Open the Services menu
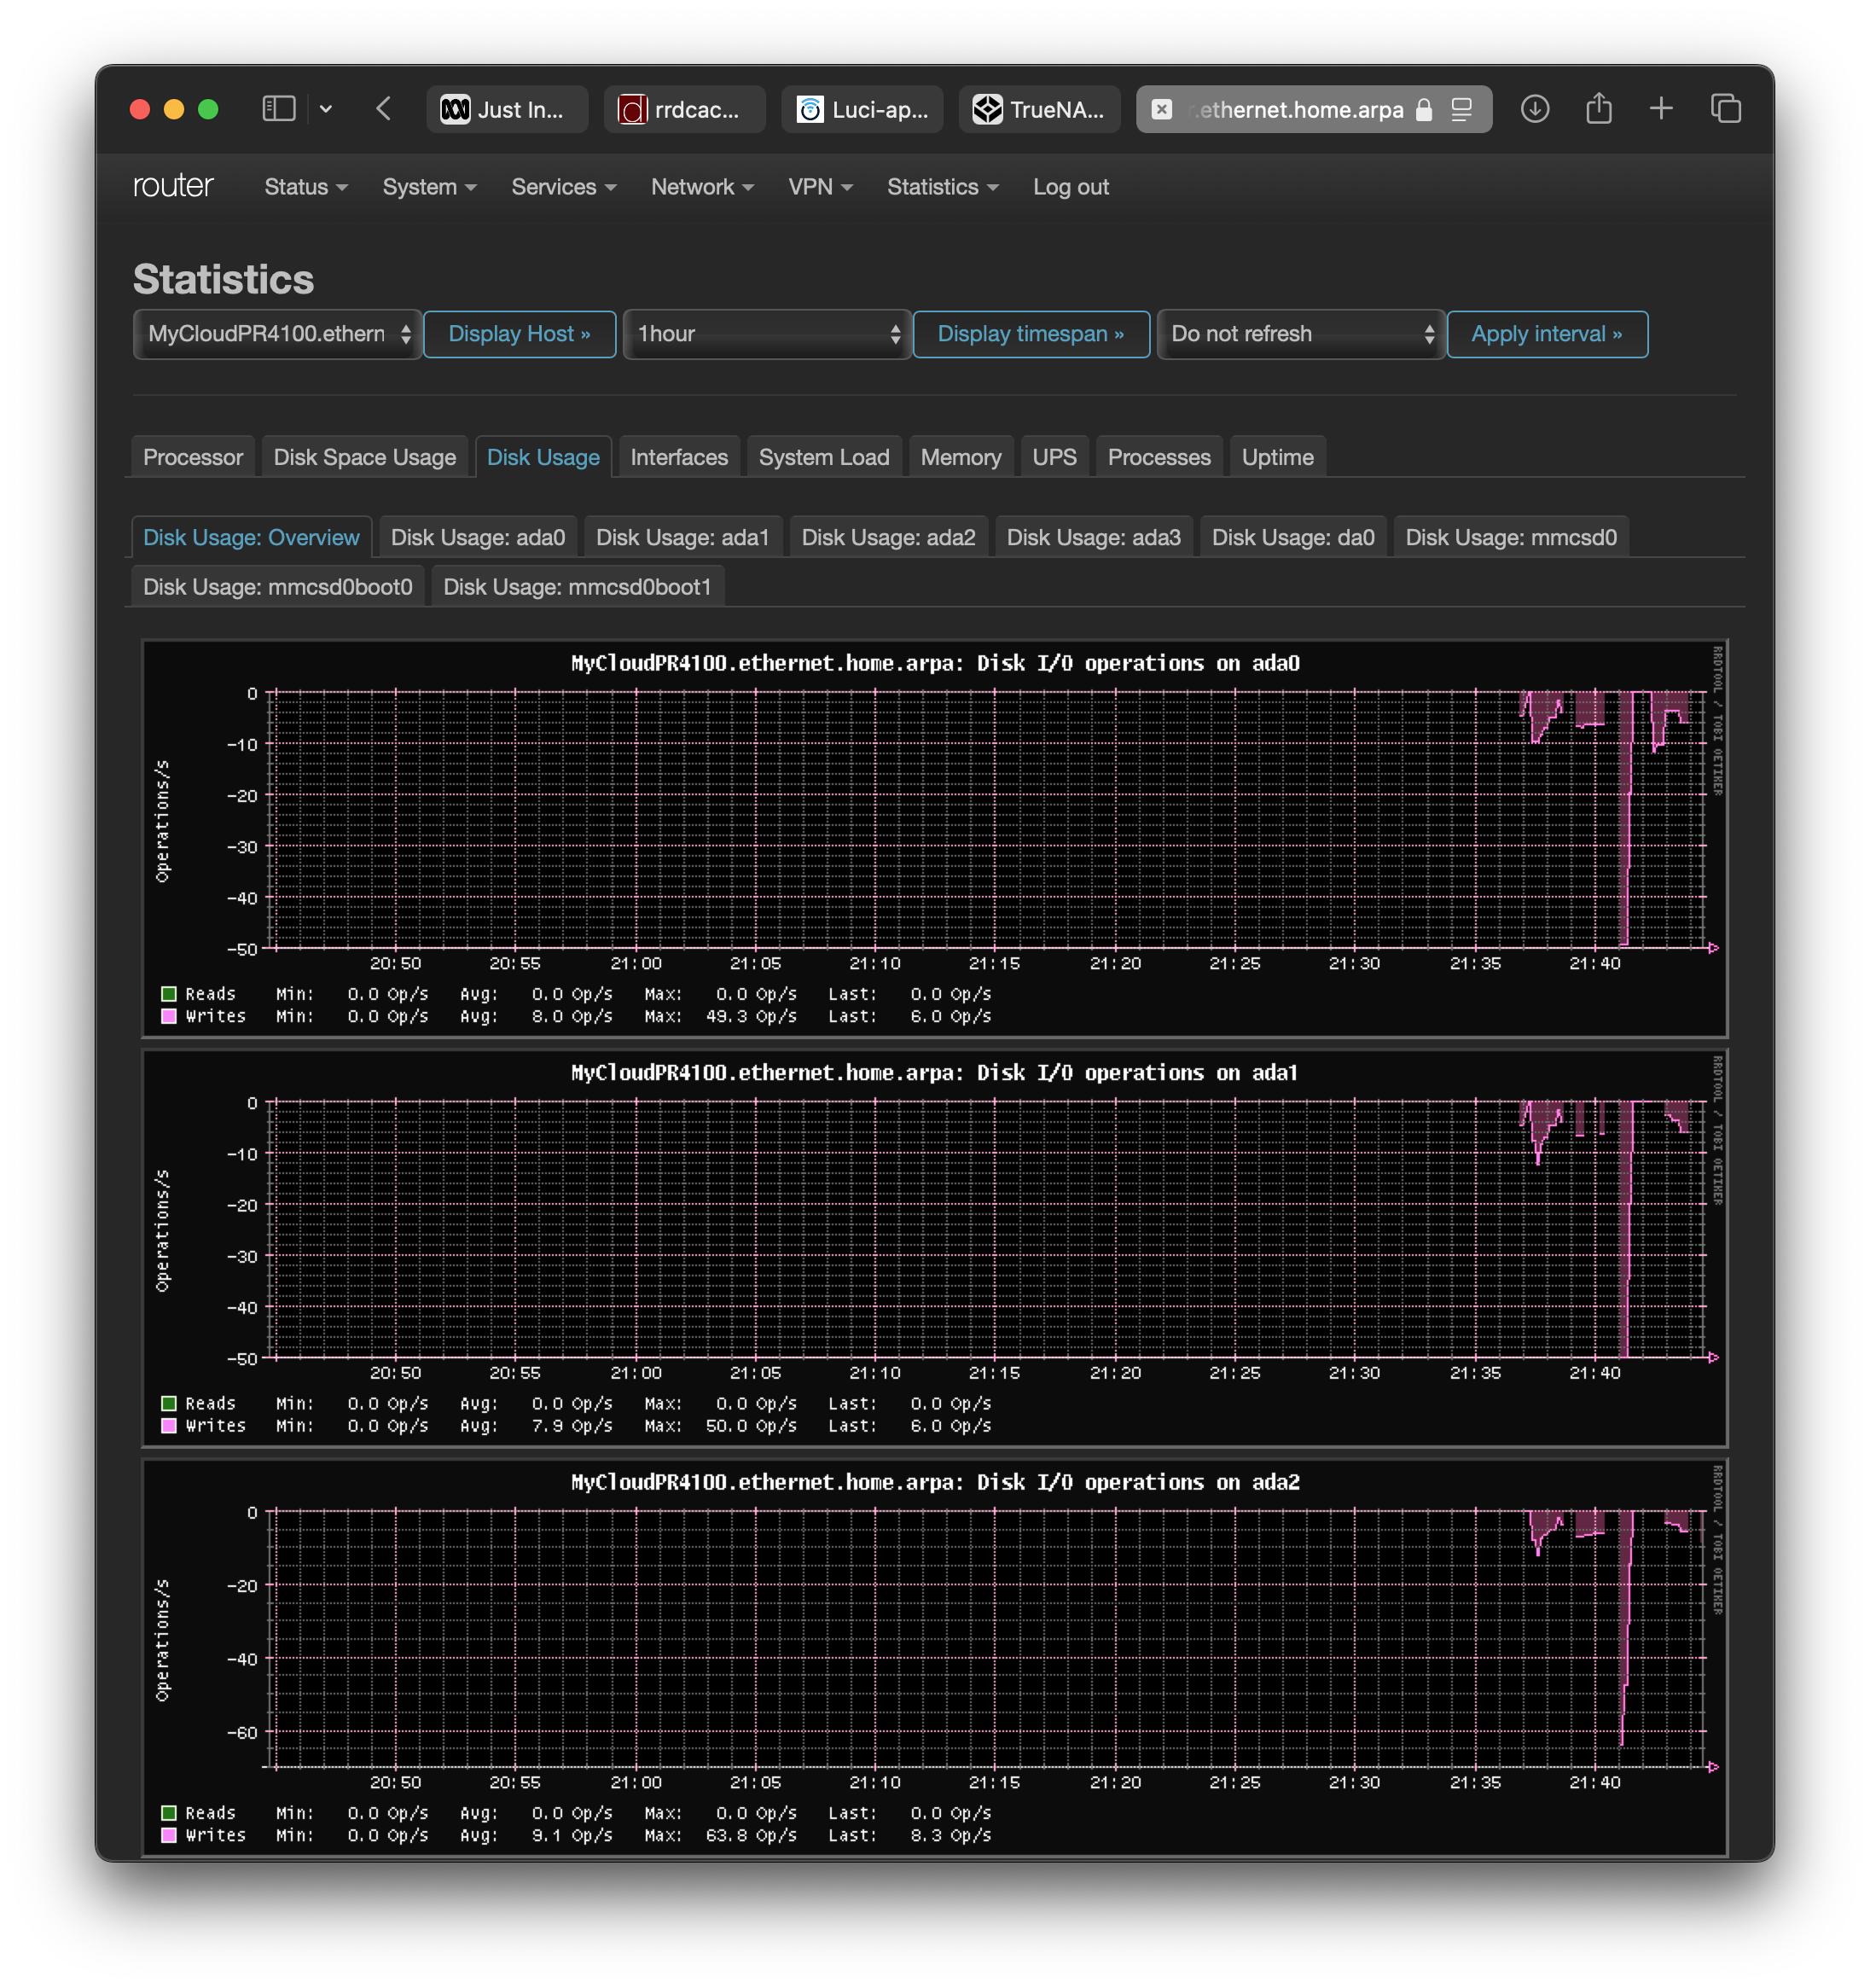This screenshot has height=1988, width=1870. (564, 187)
